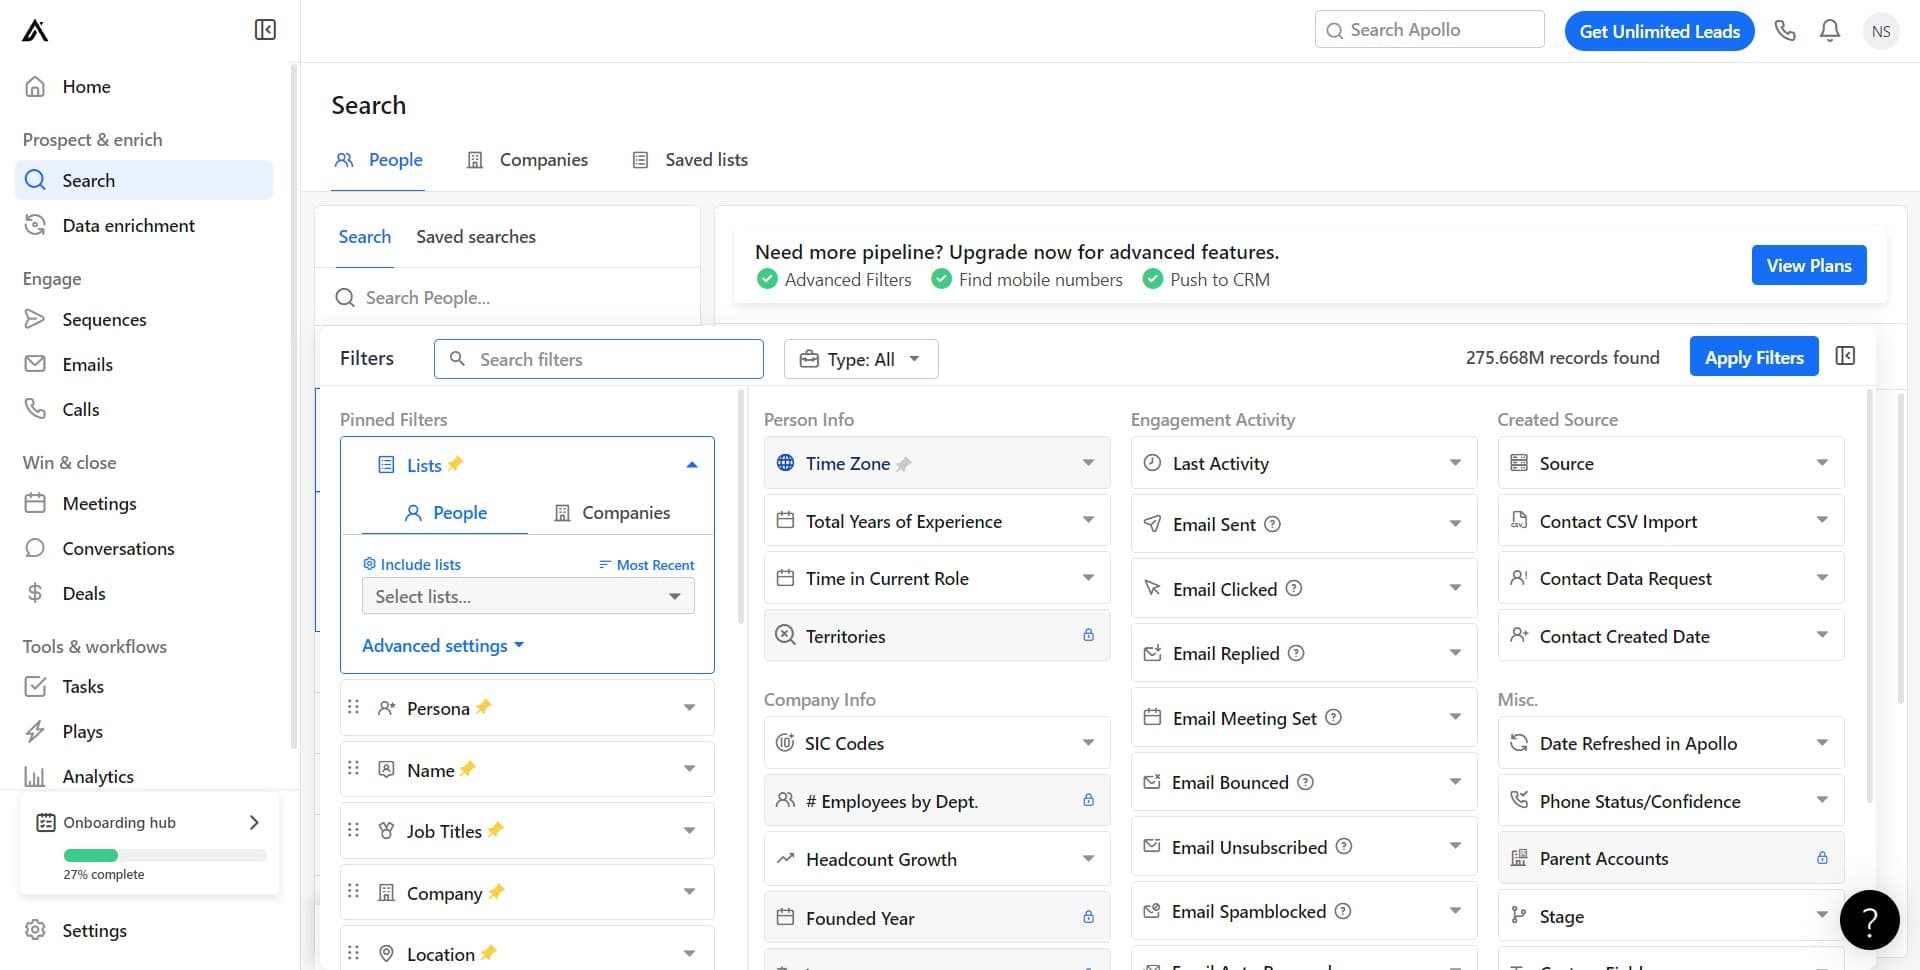Click the View Plans button
The width and height of the screenshot is (1920, 970).
tap(1808, 265)
